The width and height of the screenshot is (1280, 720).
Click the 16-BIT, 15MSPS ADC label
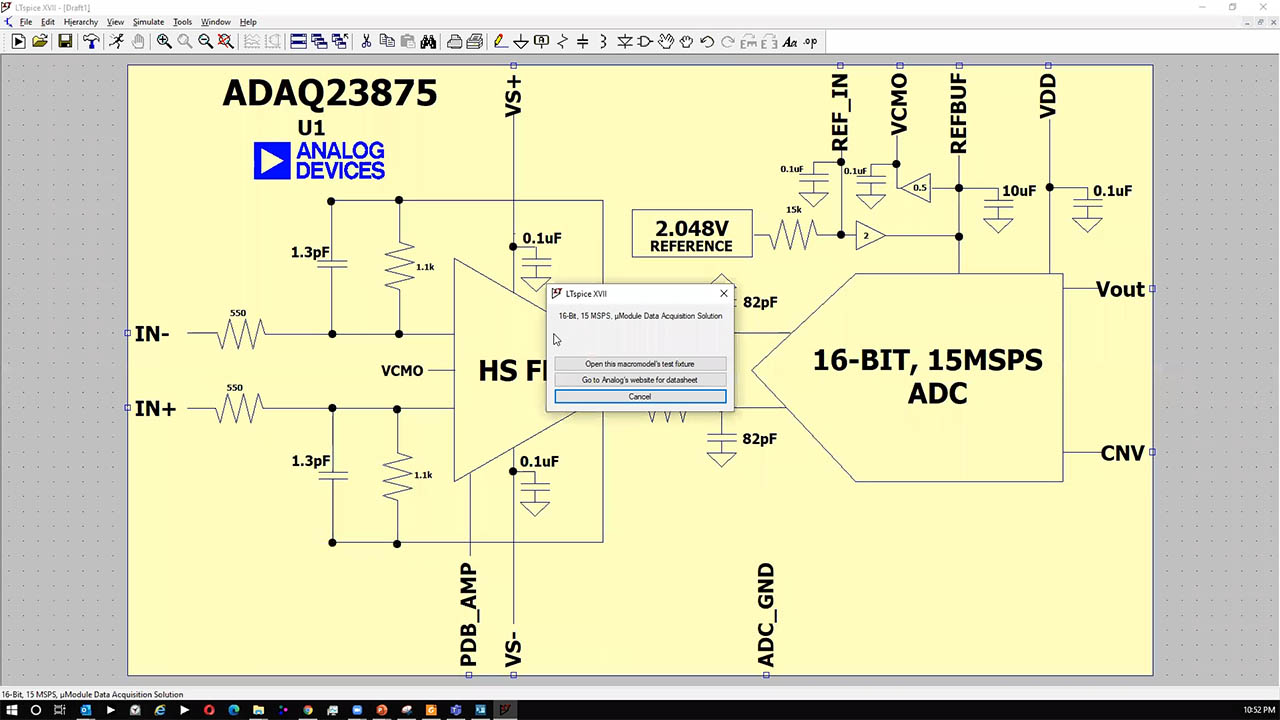(927, 376)
